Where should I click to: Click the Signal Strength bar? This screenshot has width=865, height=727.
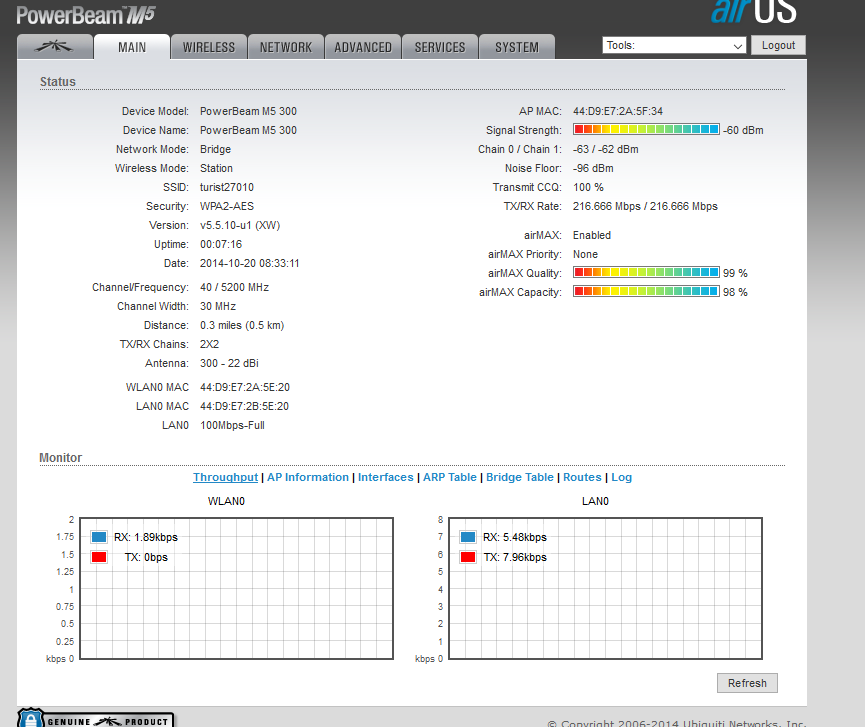[646, 129]
